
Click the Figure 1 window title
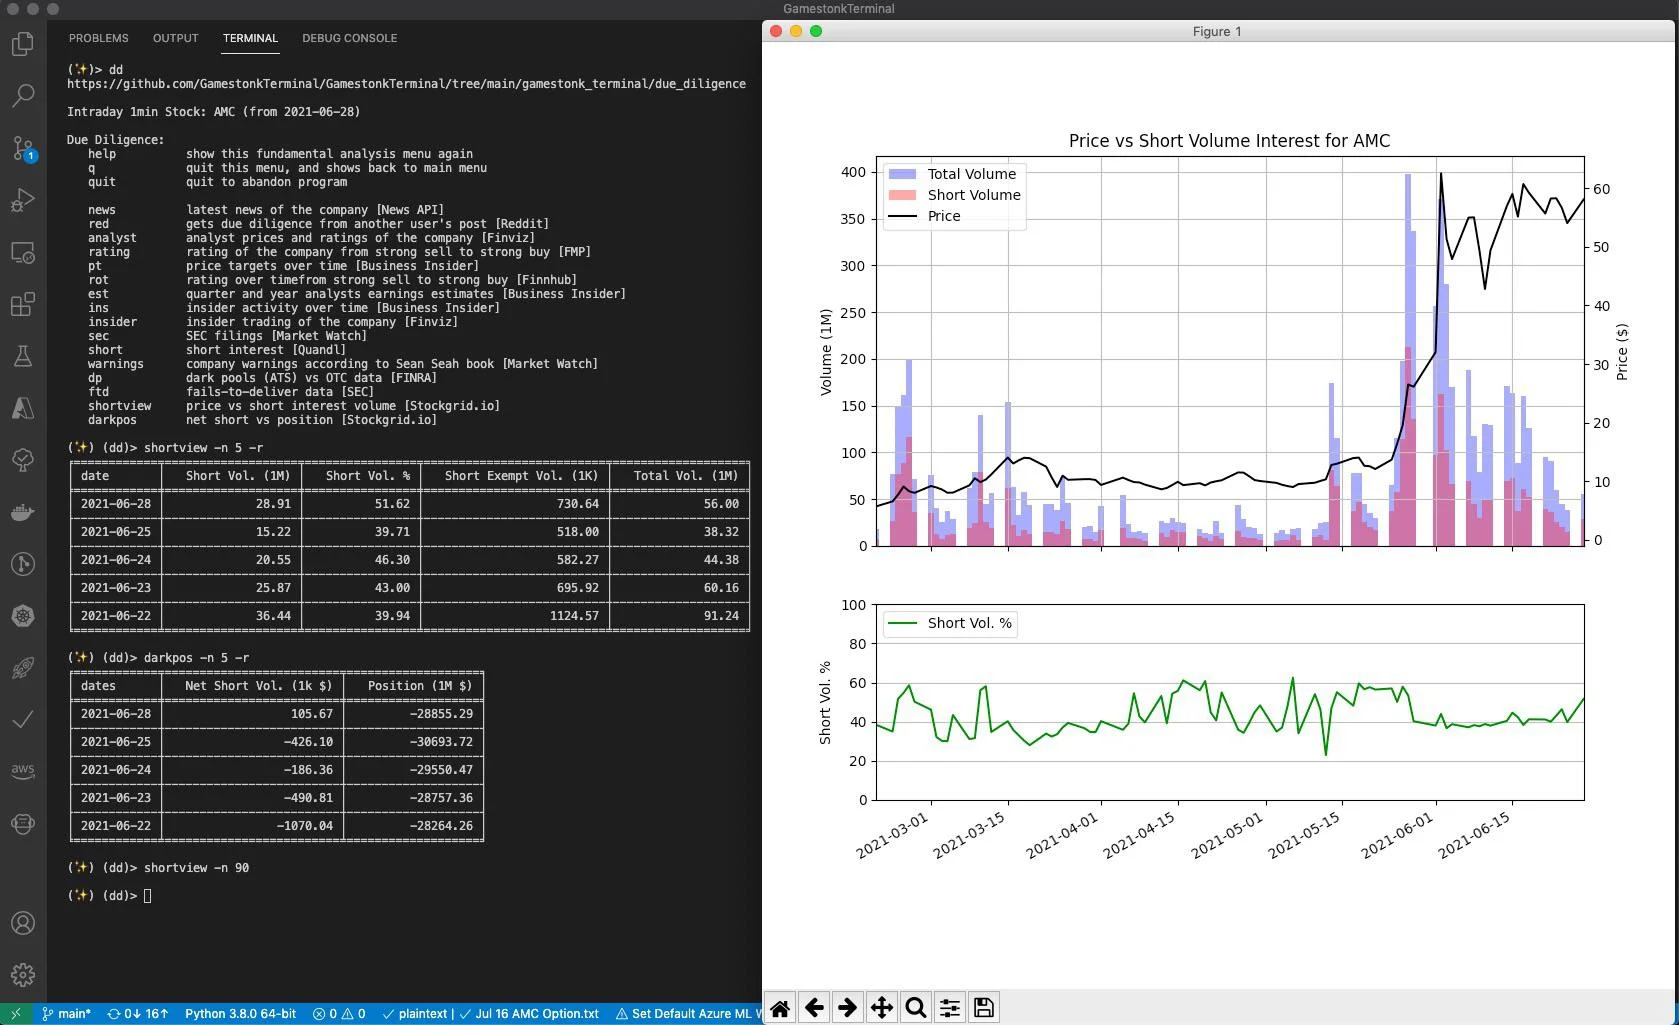1217,31
